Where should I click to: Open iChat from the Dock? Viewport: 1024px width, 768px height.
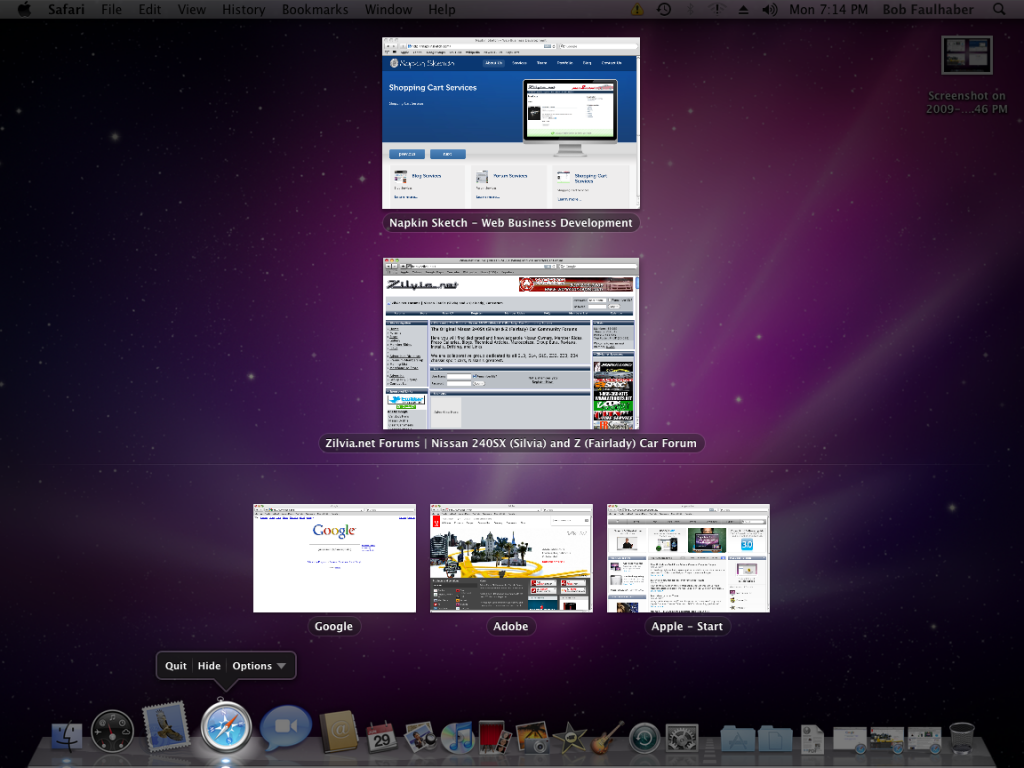tap(285, 728)
